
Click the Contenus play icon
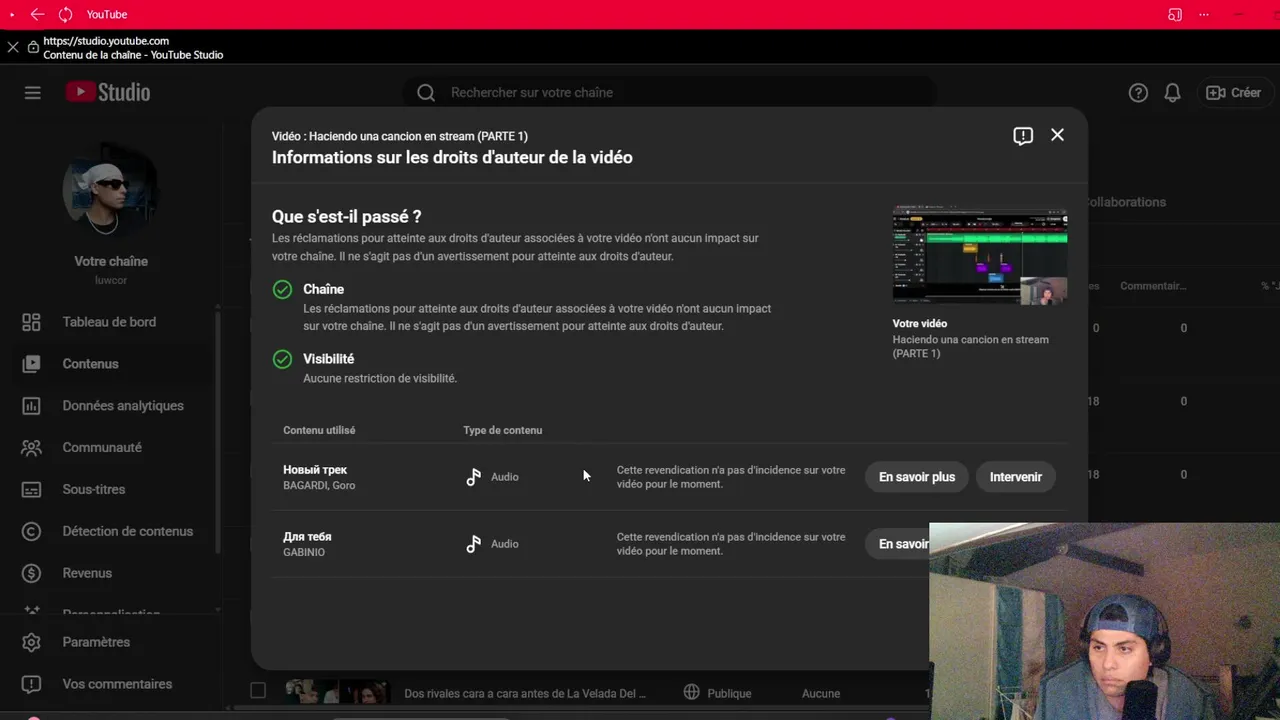(x=31, y=364)
